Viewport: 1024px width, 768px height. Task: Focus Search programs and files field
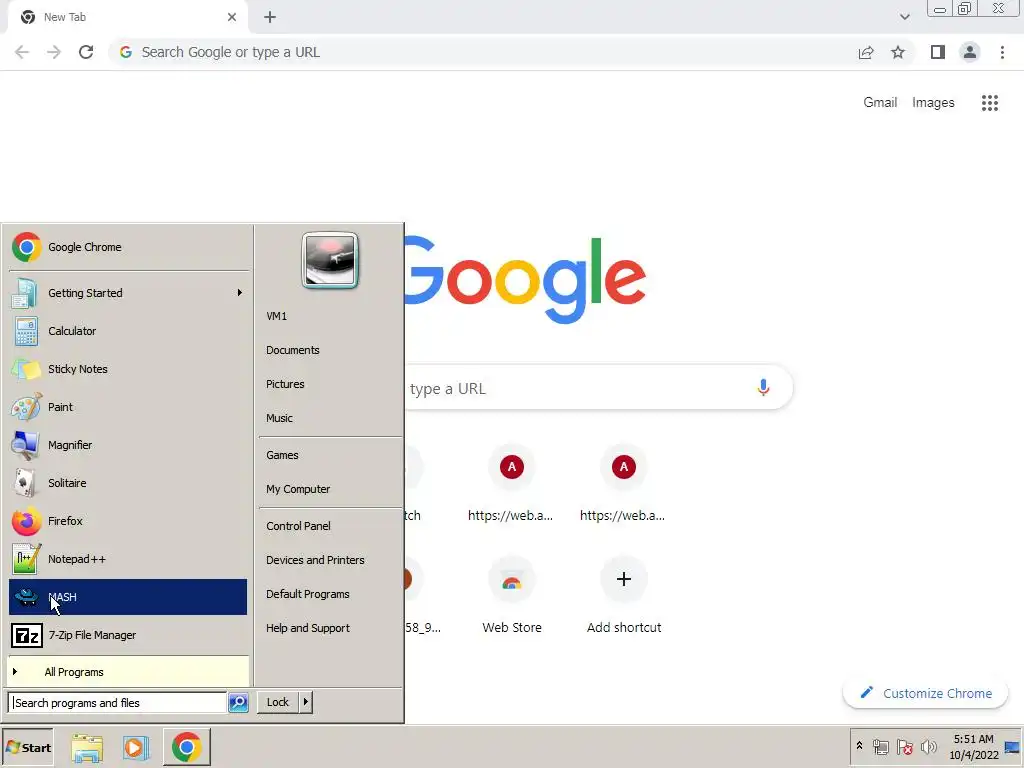click(x=118, y=703)
